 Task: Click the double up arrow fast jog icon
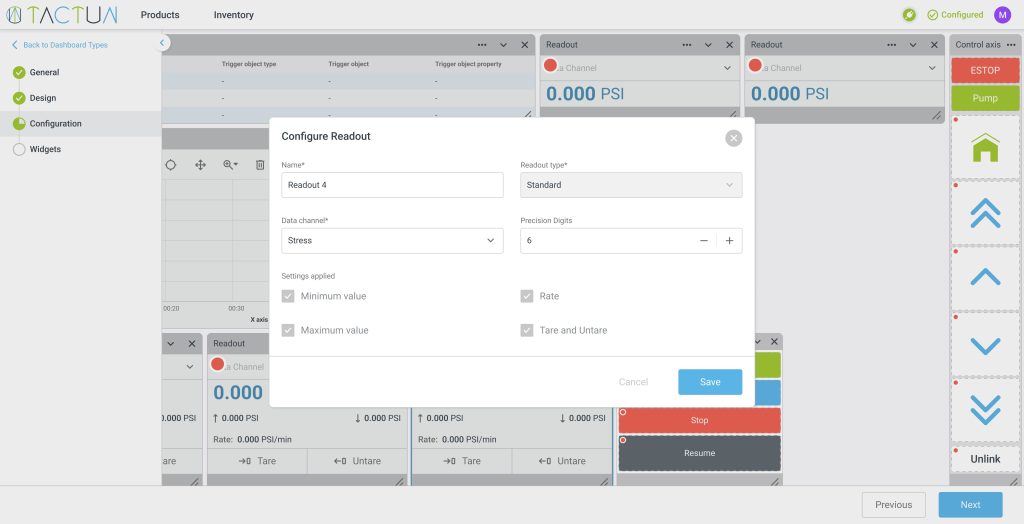(x=985, y=213)
